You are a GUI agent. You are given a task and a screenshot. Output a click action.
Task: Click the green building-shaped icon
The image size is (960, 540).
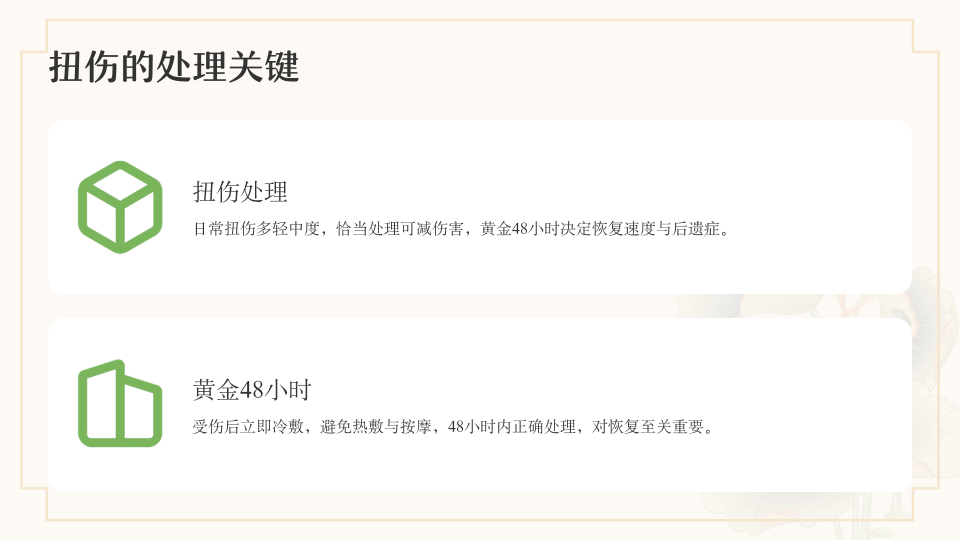click(x=120, y=403)
